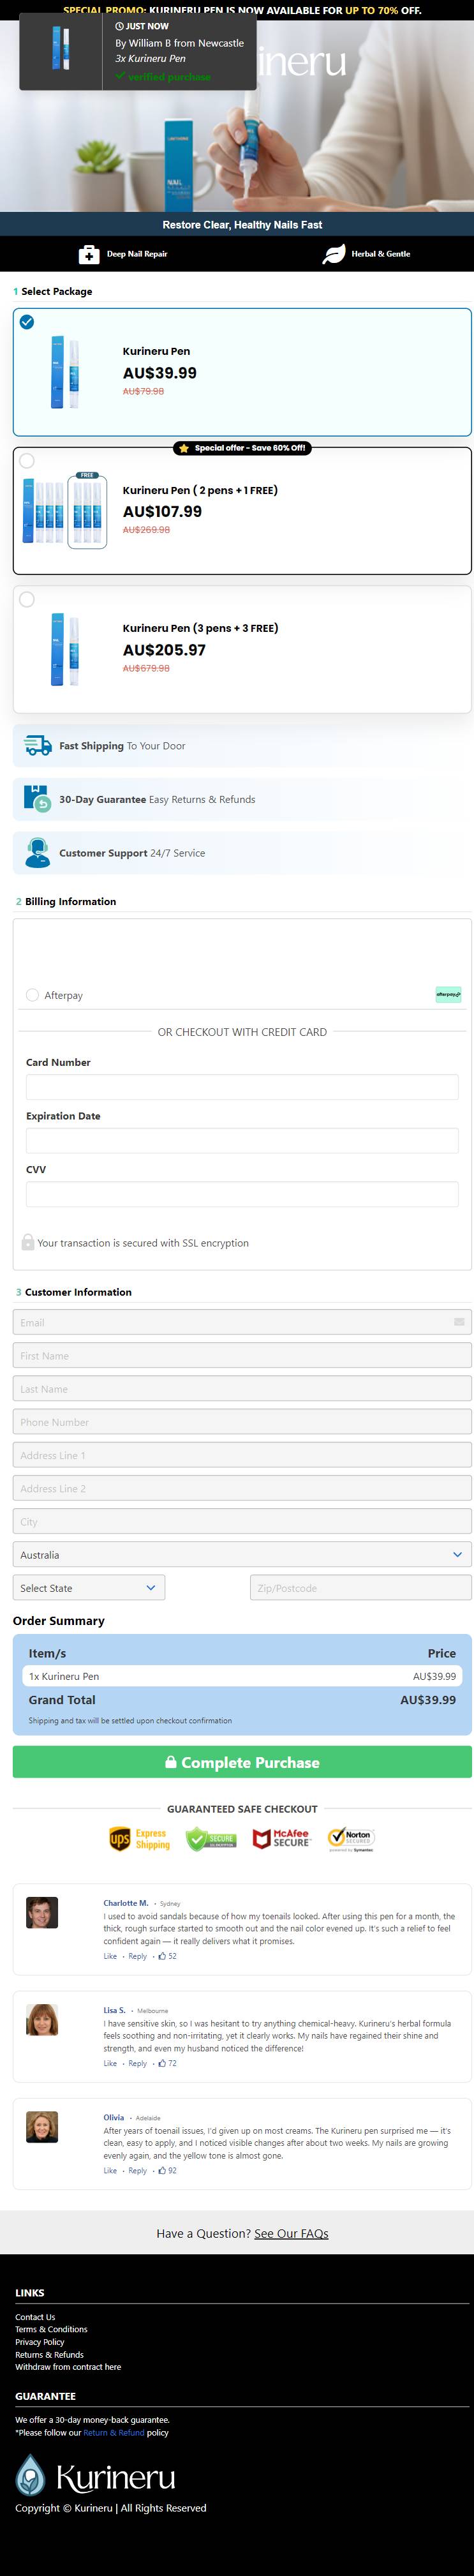Click the McAfee Secure badge

pos(281,1839)
